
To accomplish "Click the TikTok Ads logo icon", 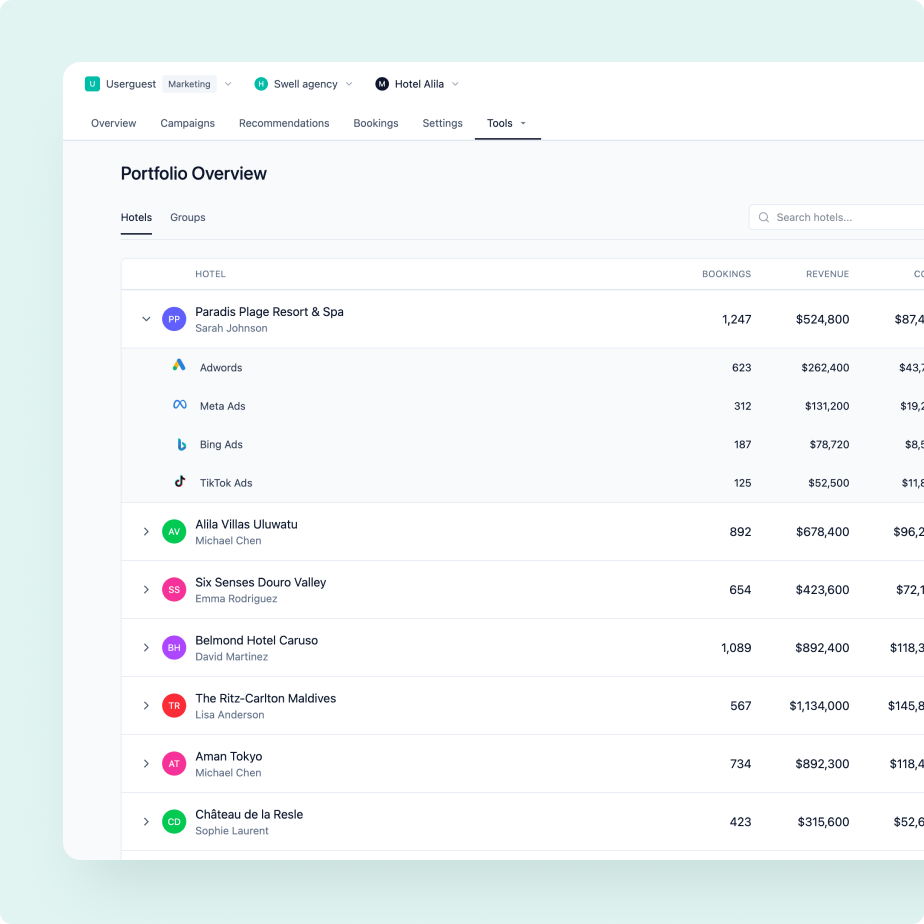I will pyautogui.click(x=180, y=481).
